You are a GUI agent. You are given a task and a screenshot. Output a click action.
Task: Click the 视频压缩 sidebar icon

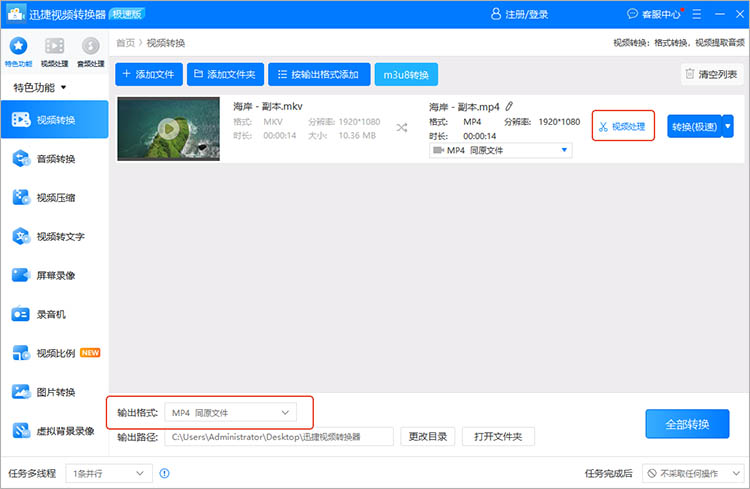(x=21, y=197)
